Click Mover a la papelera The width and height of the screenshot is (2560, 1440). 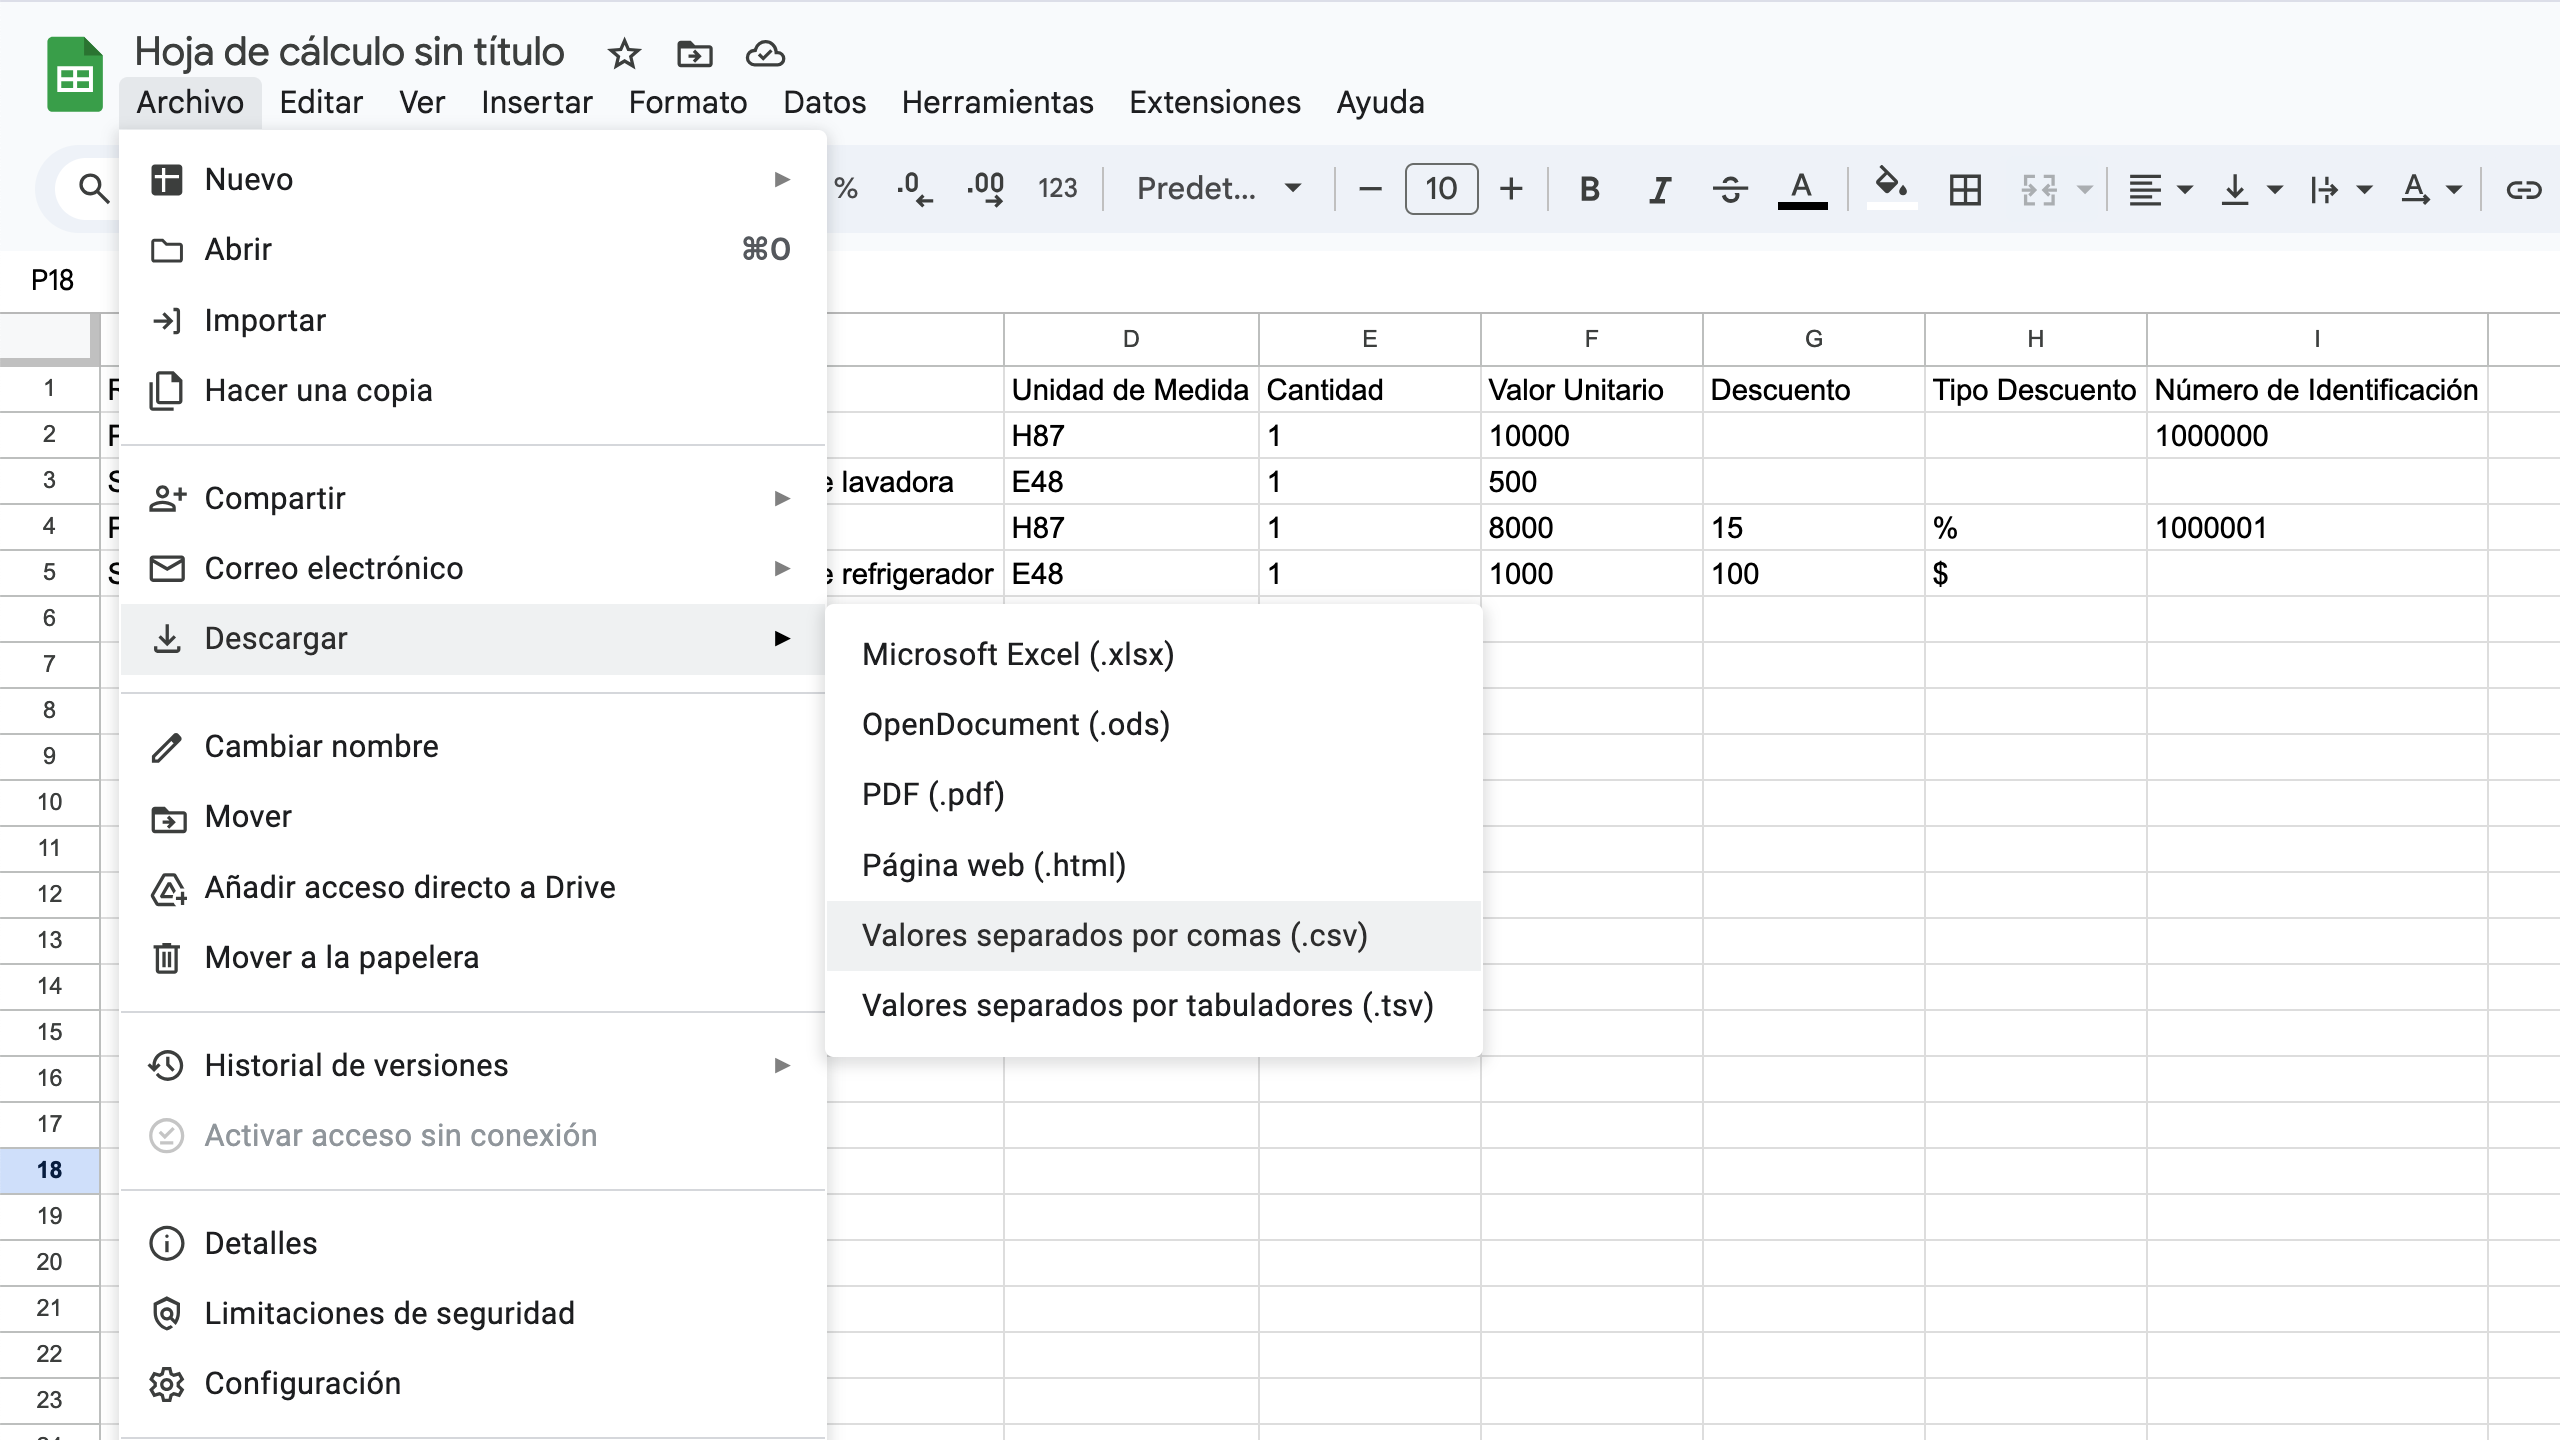pyautogui.click(x=341, y=957)
